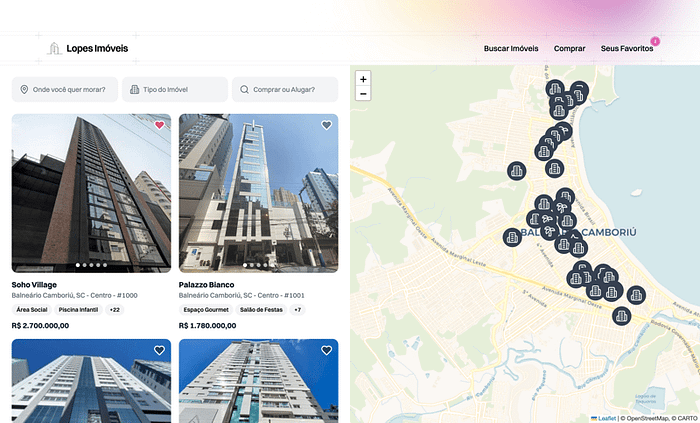Click the isolated building marker west of the northern cluster
The height and width of the screenshot is (423, 700).
click(517, 171)
